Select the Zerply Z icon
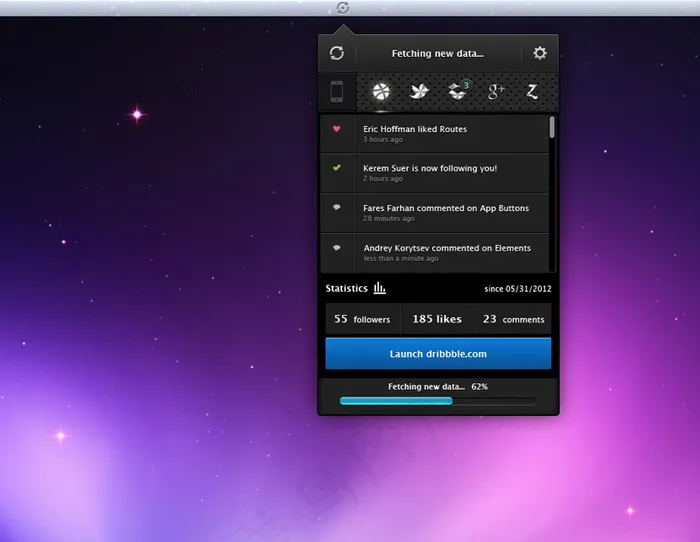700x542 pixels. click(532, 92)
